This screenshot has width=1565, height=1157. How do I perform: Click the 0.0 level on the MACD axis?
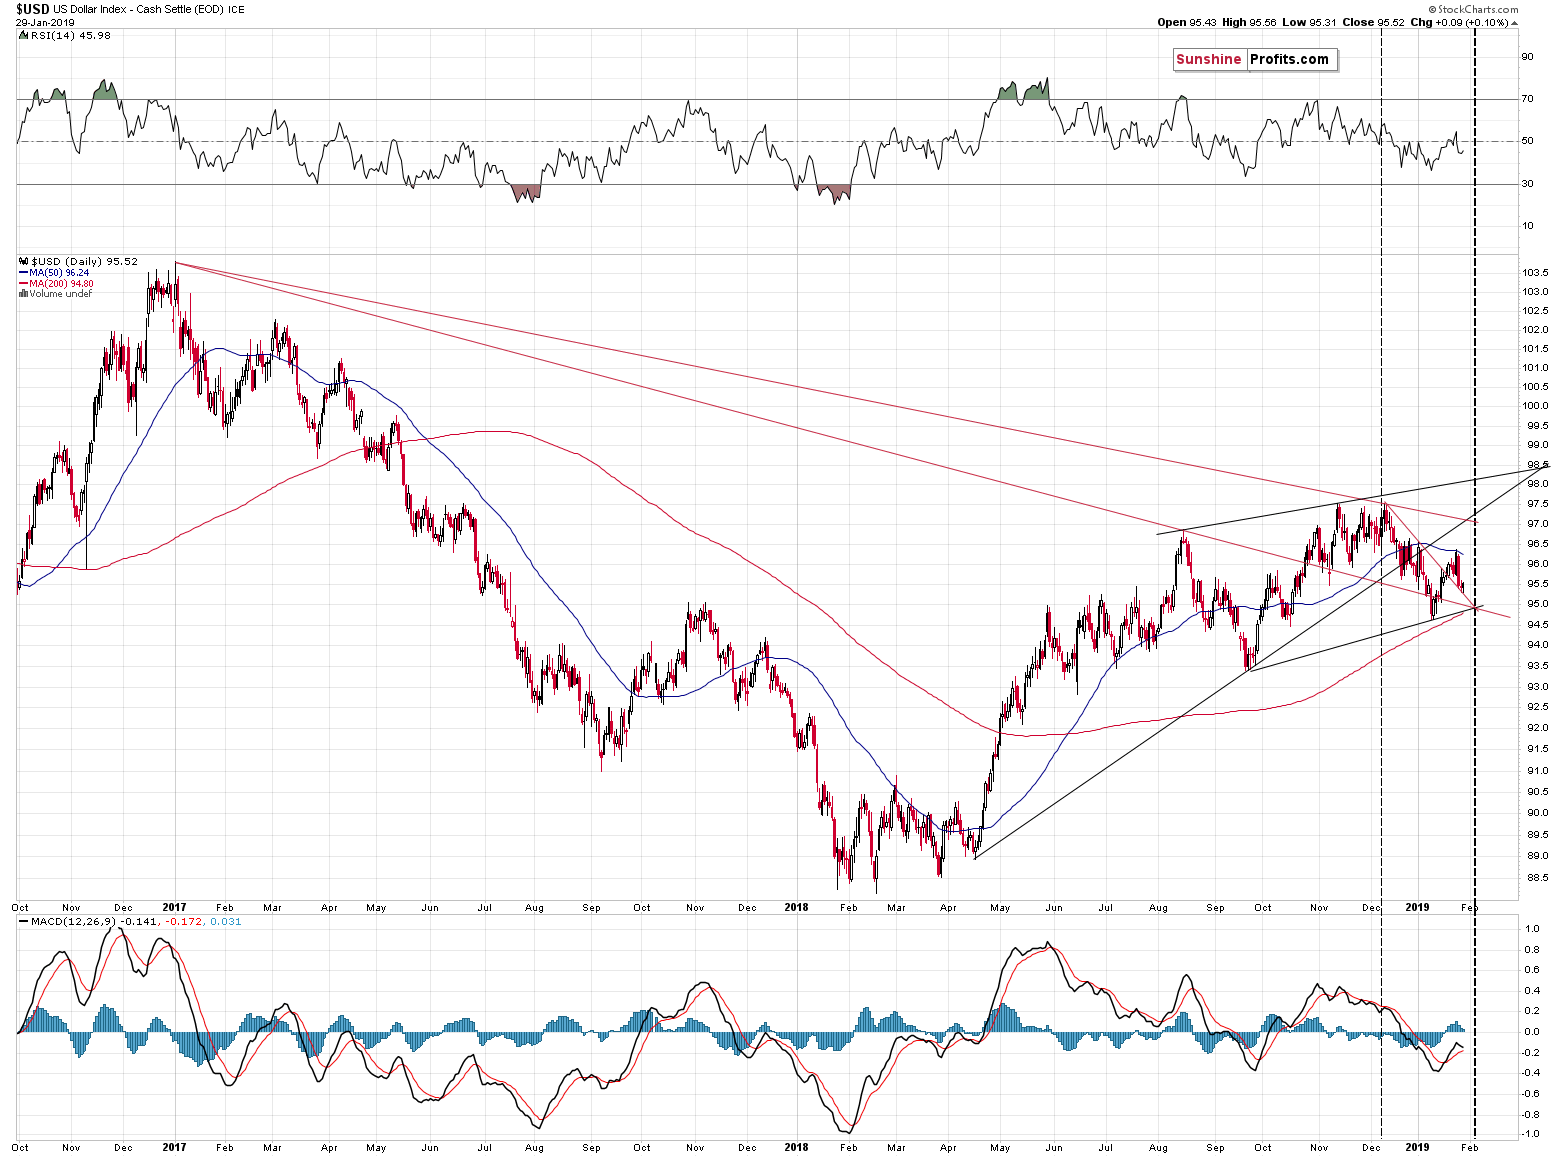click(1531, 1032)
